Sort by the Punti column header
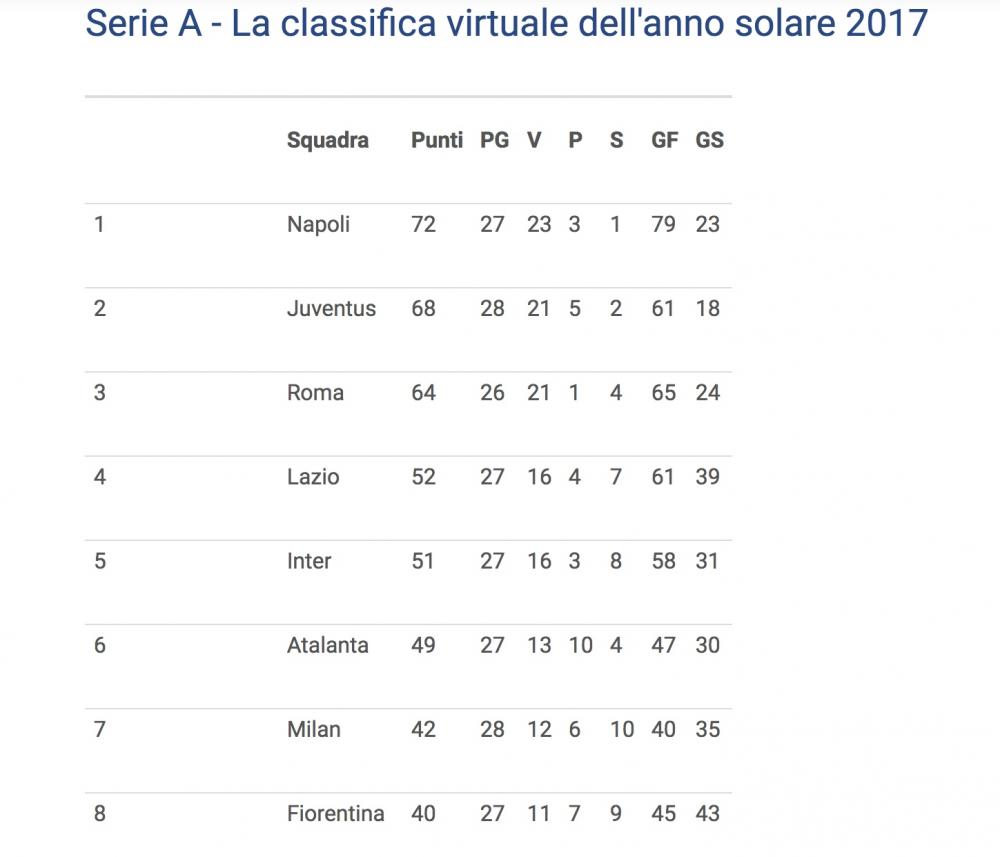Screen dimensions: 1000x857 437,141
